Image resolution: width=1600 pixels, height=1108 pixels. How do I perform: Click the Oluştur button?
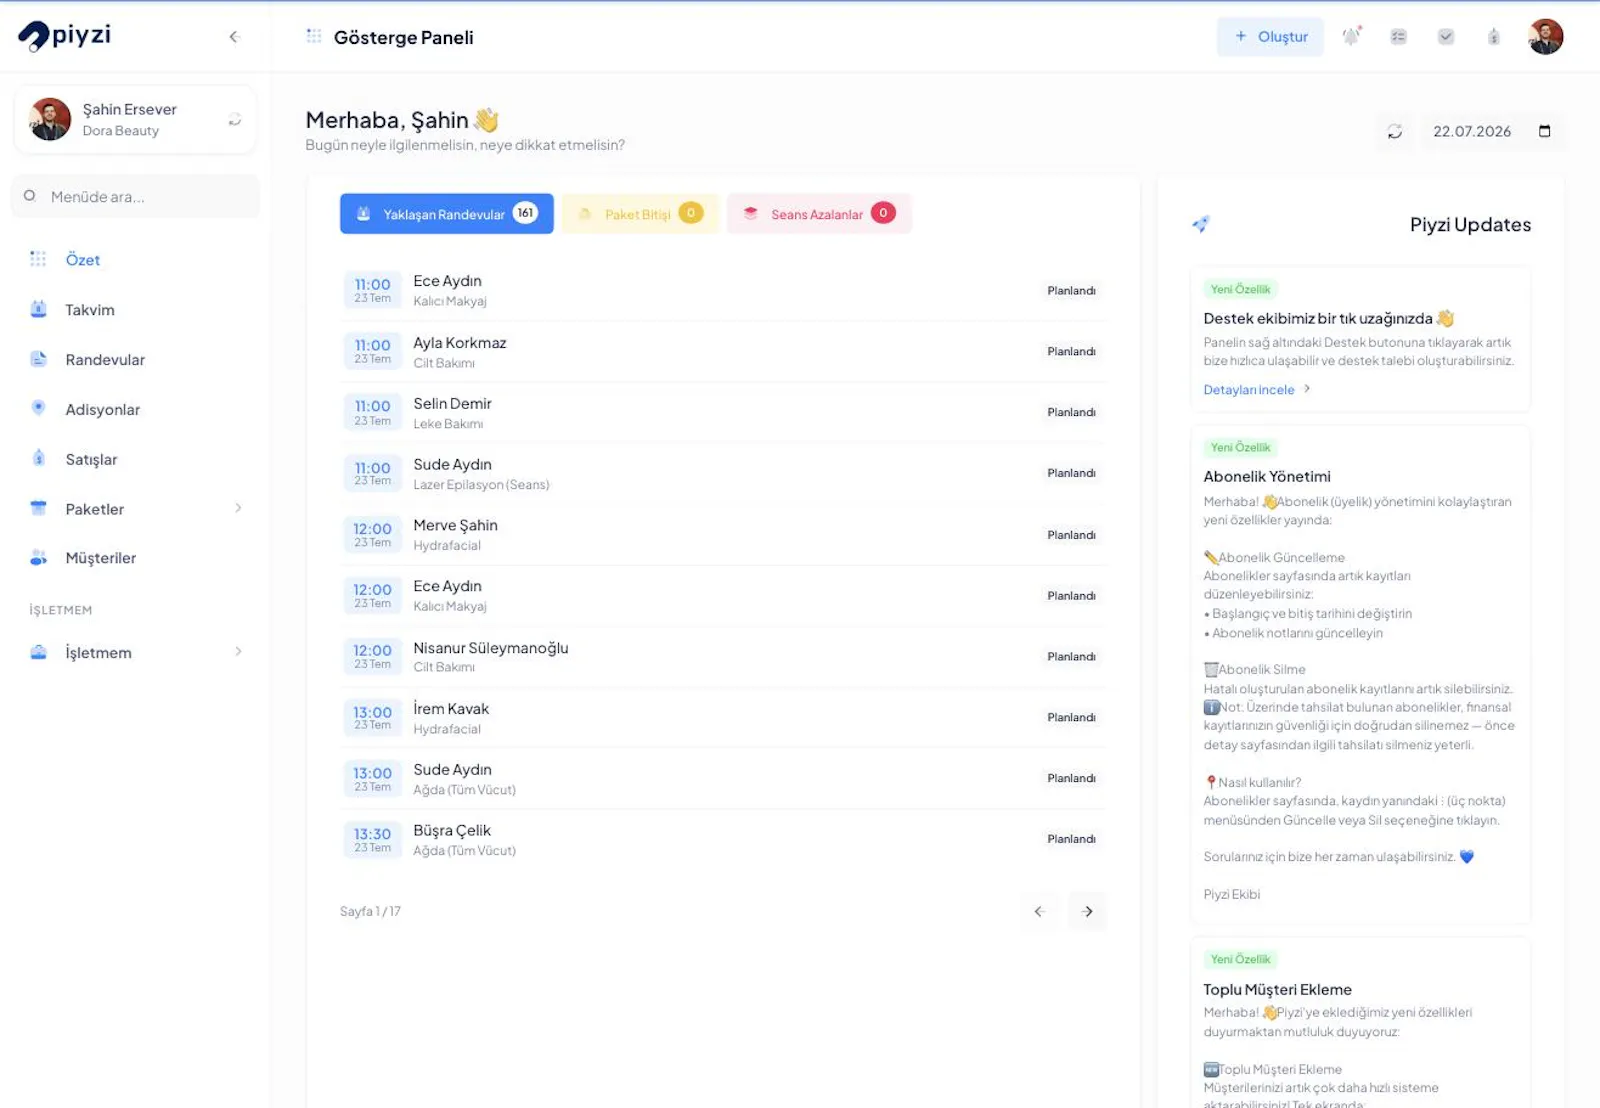click(1270, 37)
